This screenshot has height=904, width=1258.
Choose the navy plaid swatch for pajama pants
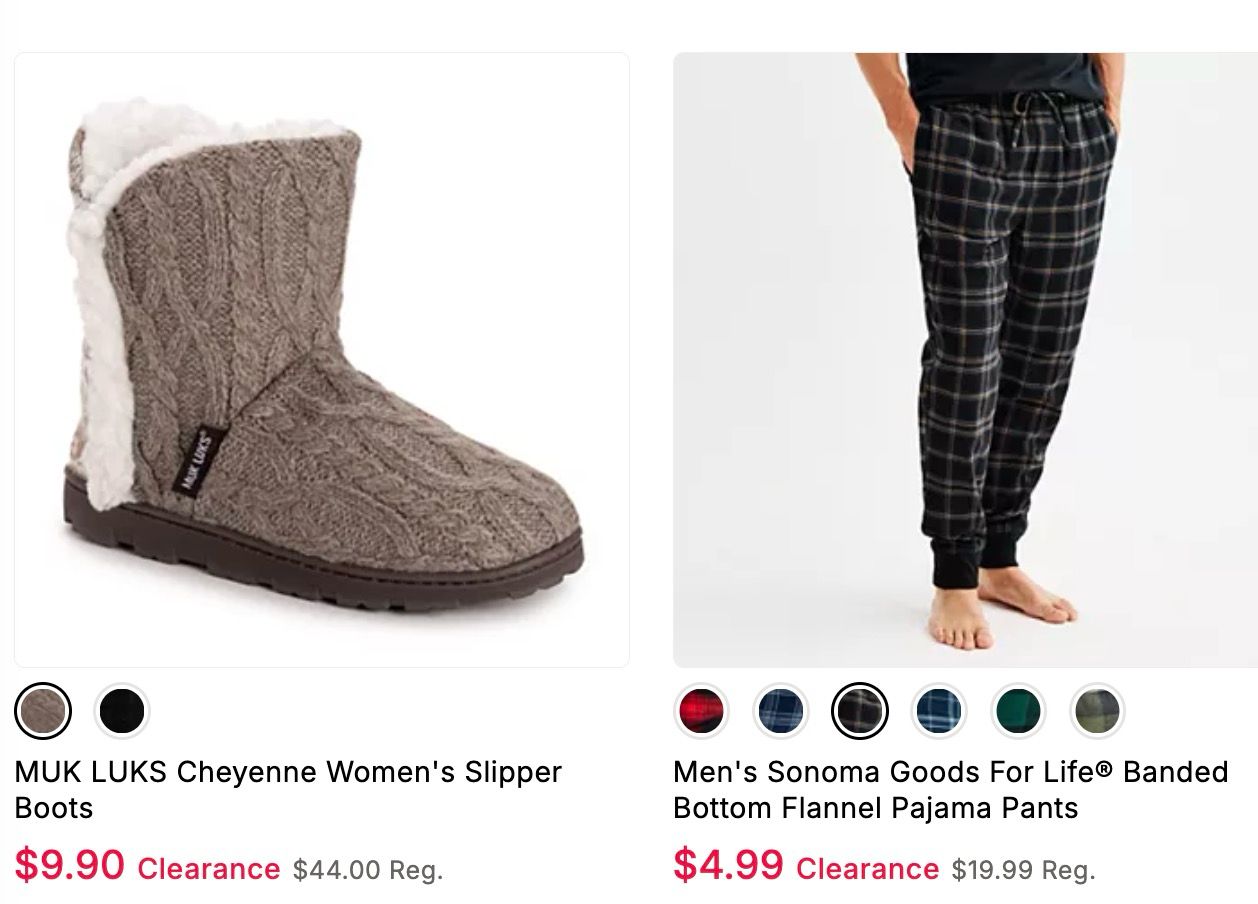point(781,712)
